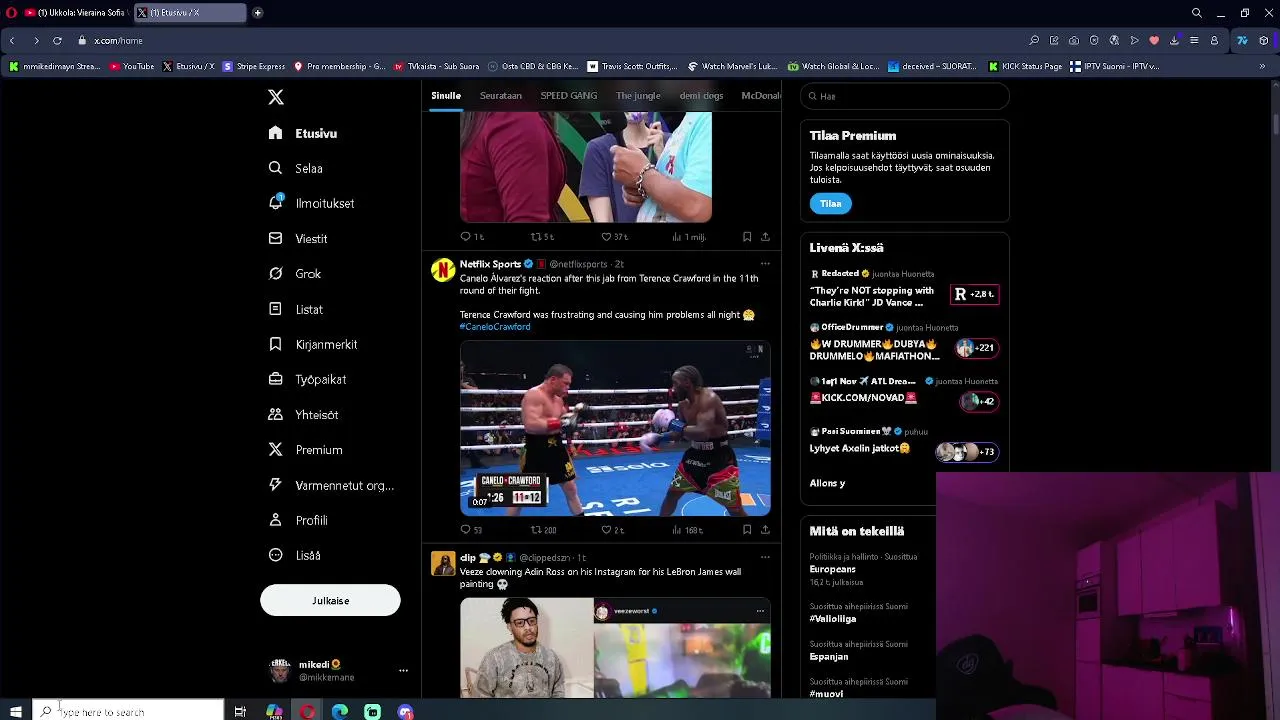
Task: Open Etusivu home in sidebar
Action: pyautogui.click(x=303, y=133)
